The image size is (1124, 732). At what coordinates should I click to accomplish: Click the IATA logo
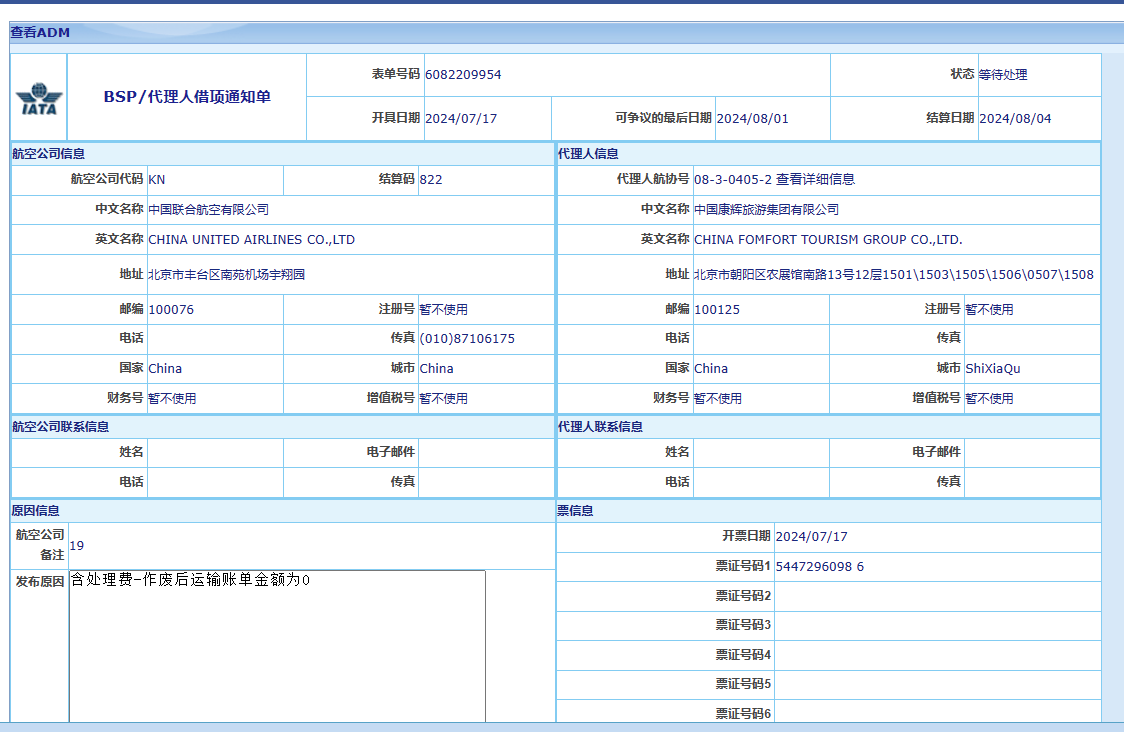click(x=38, y=98)
